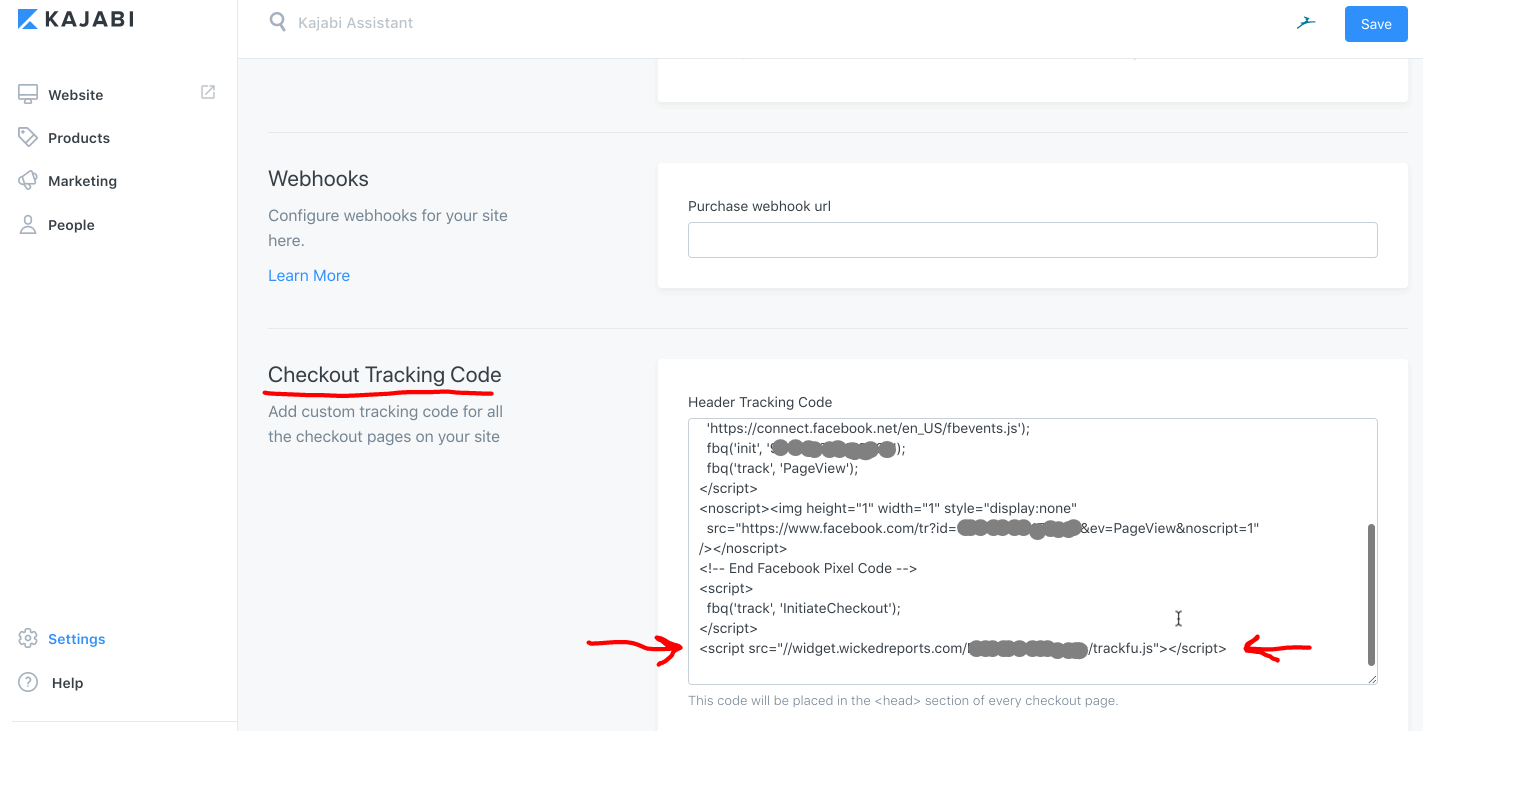The image size is (1526, 804).
Task: Click the Header Tracking Code label
Action: [760, 402]
